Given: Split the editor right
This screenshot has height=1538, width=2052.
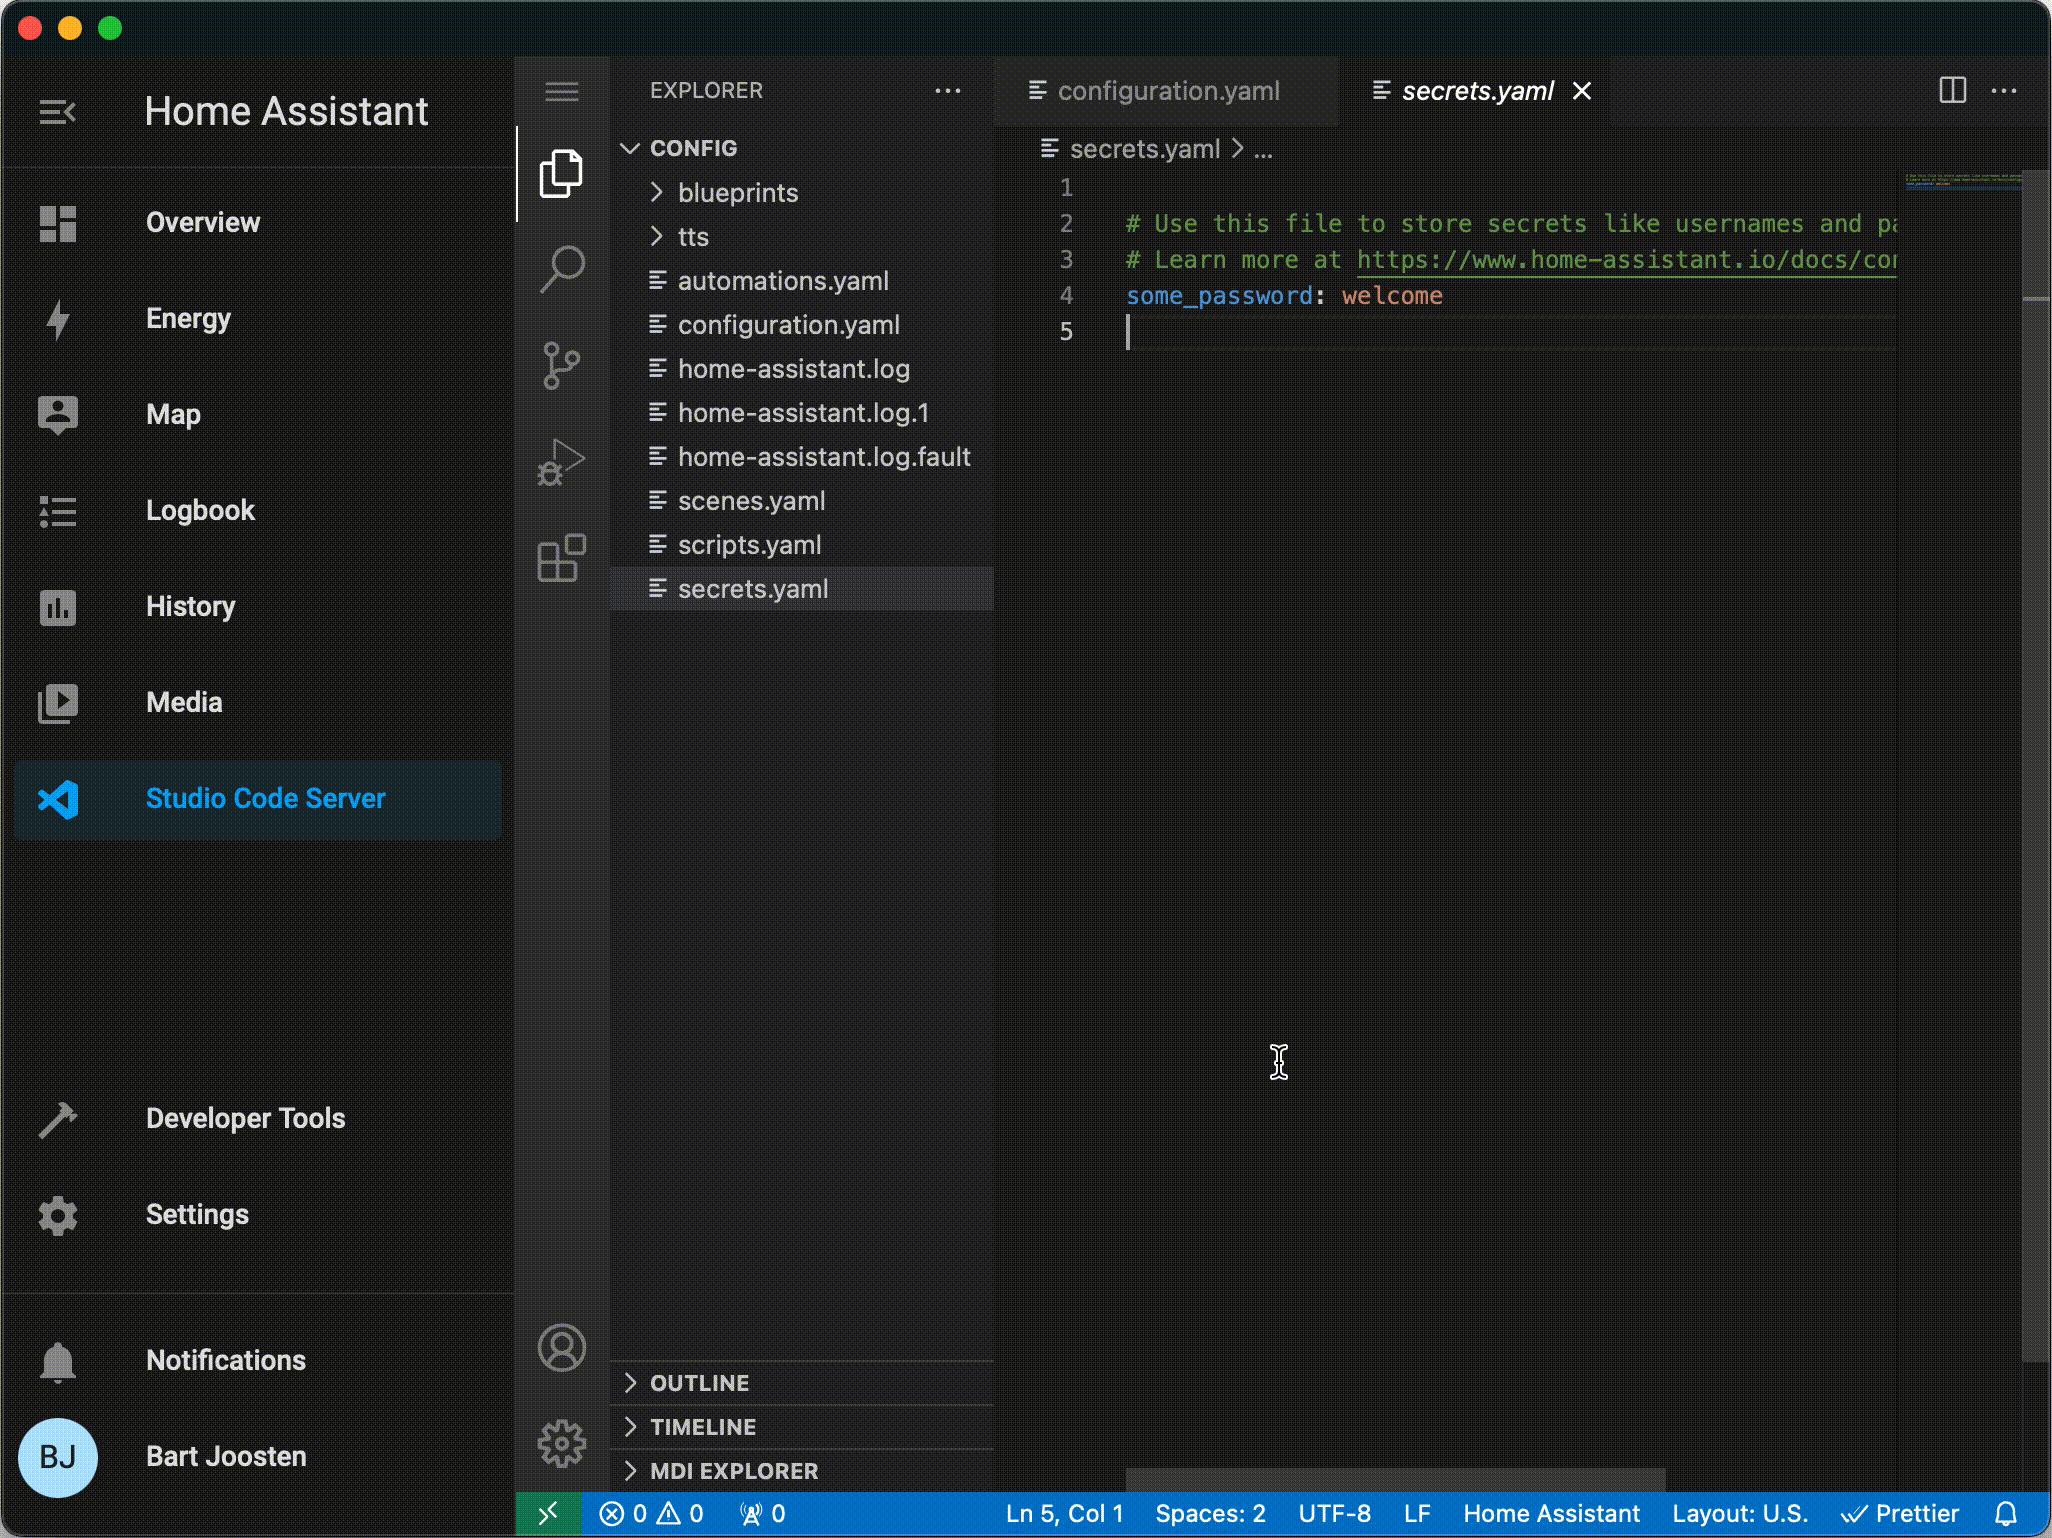Looking at the screenshot, I should point(1952,91).
